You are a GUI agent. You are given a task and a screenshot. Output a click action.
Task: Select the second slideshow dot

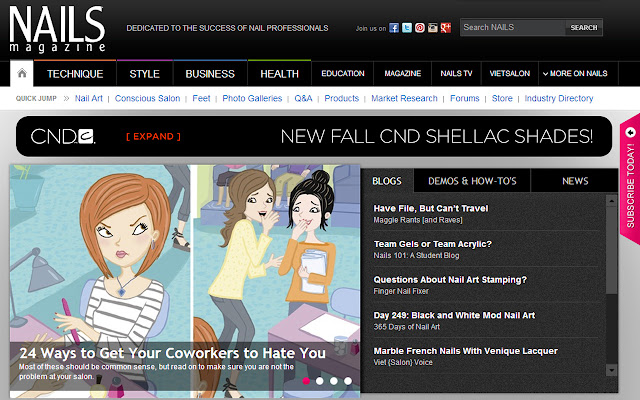click(x=320, y=381)
